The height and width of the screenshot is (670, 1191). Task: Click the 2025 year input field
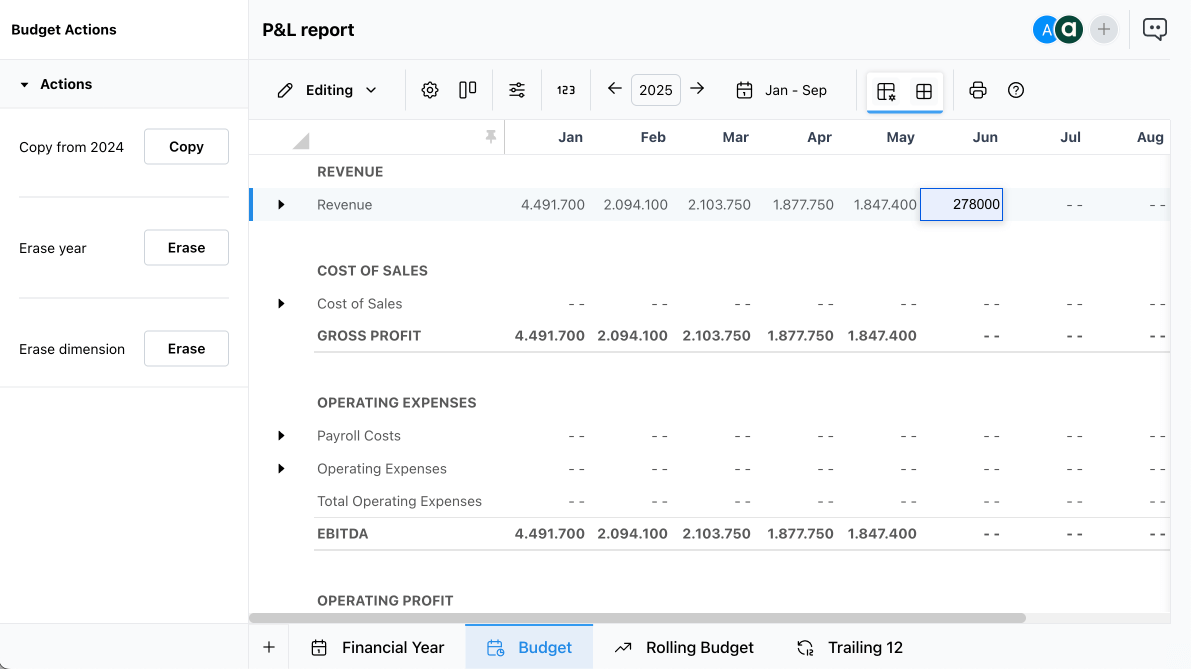pos(656,90)
